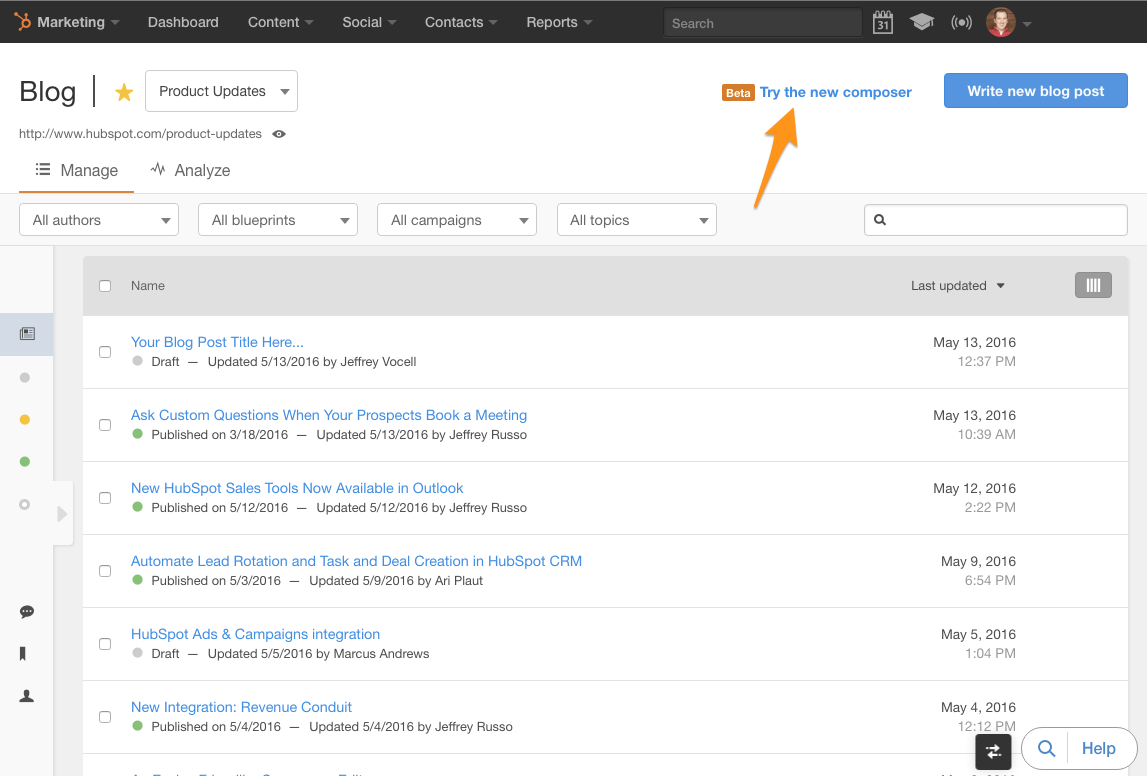Click the column layout settings button
Screen dimensions: 1147x776
click(x=1093, y=285)
